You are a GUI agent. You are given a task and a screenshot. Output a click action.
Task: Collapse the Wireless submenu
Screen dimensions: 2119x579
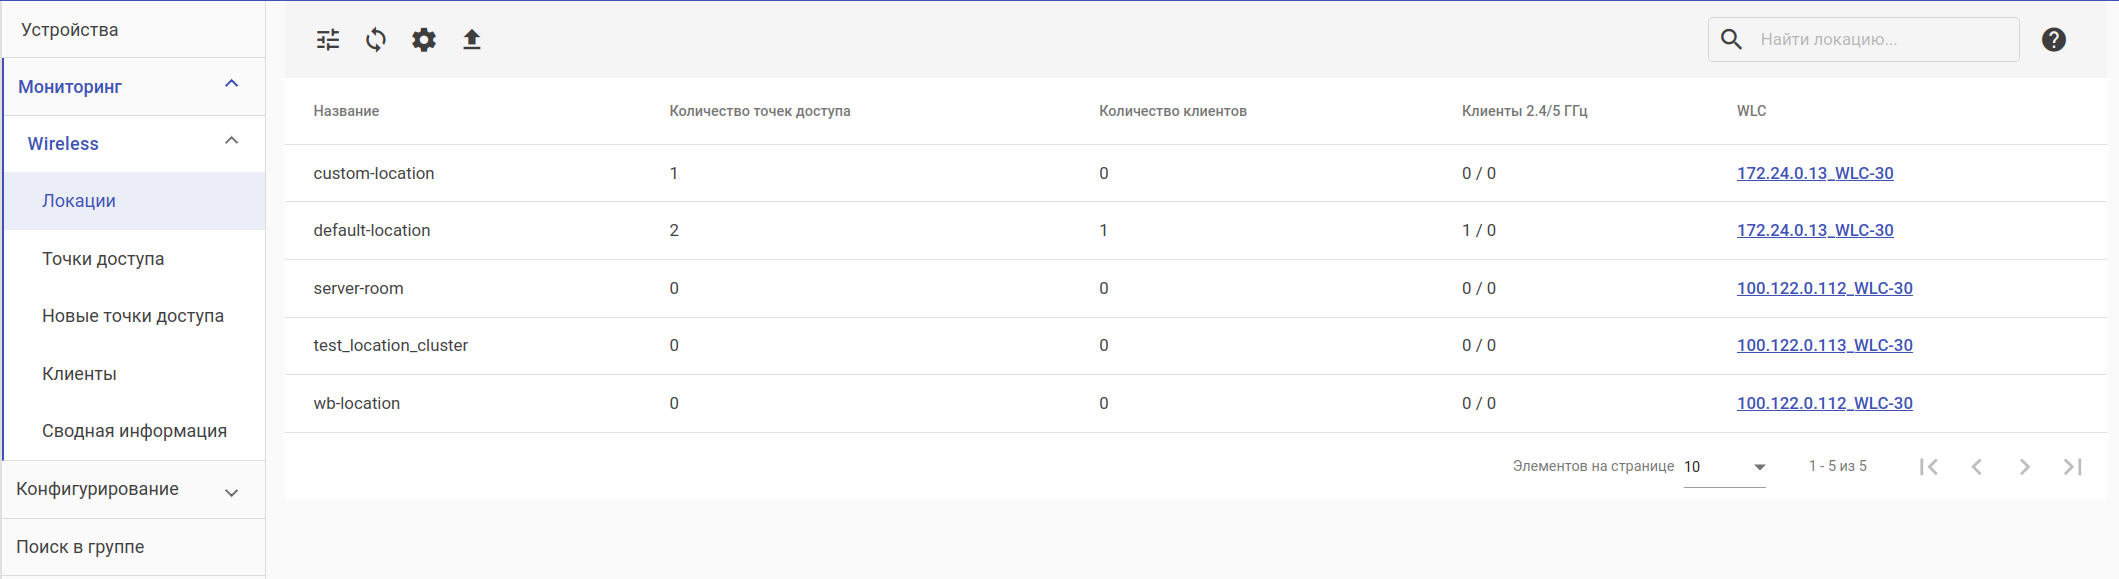(x=231, y=142)
